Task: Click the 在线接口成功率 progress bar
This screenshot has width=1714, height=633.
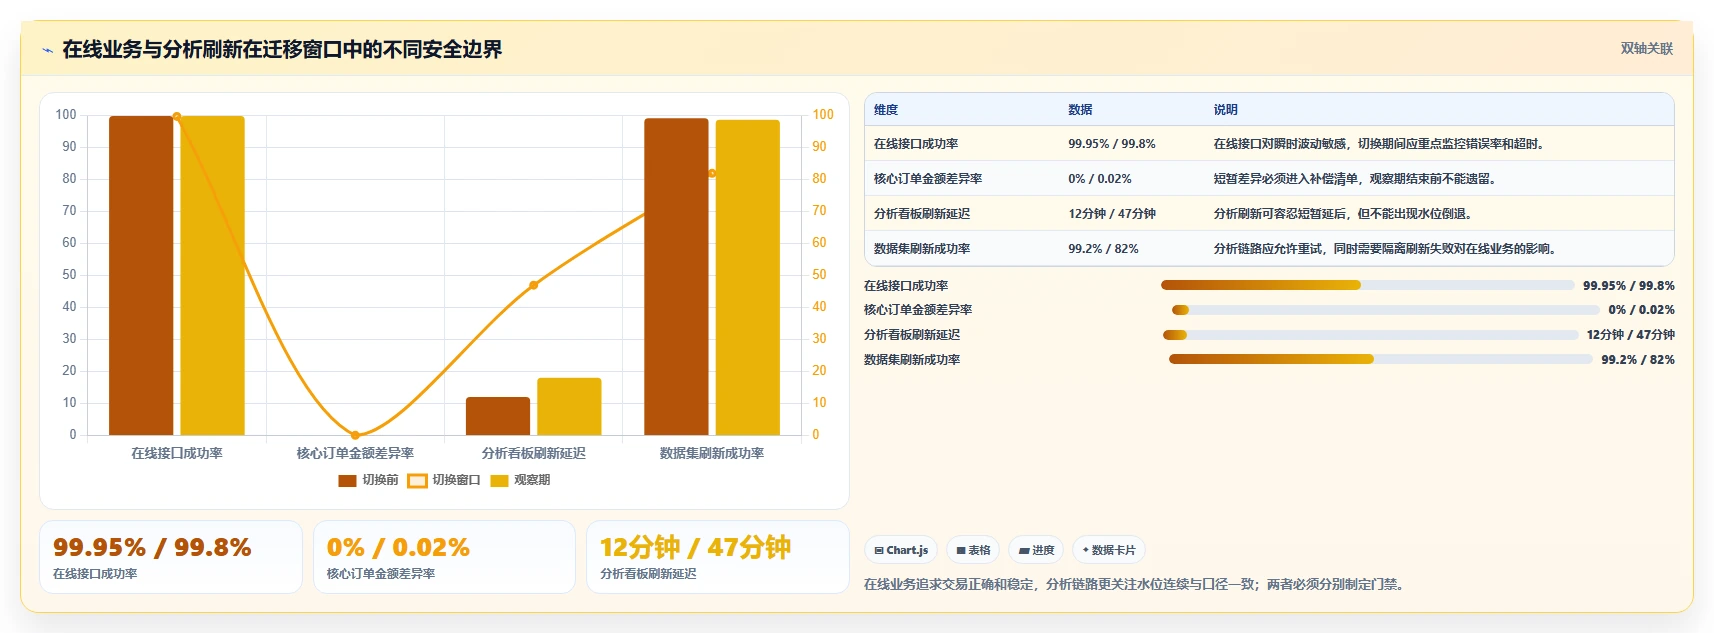Action: (1367, 285)
